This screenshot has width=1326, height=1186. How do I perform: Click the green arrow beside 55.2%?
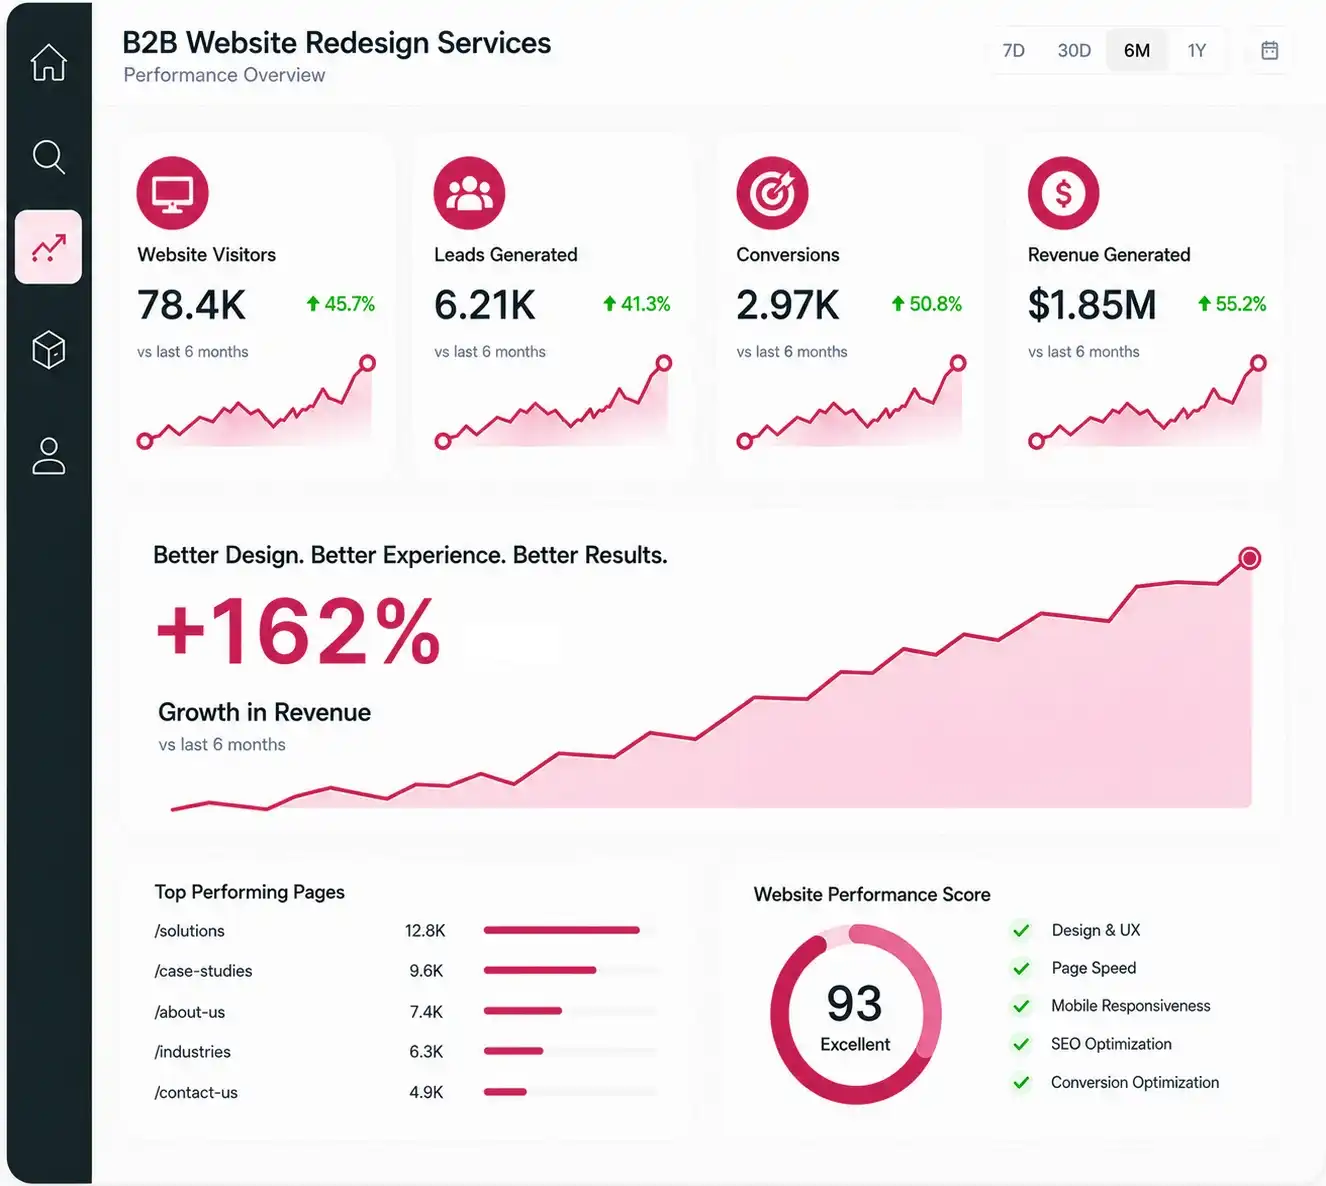[x=1204, y=303]
